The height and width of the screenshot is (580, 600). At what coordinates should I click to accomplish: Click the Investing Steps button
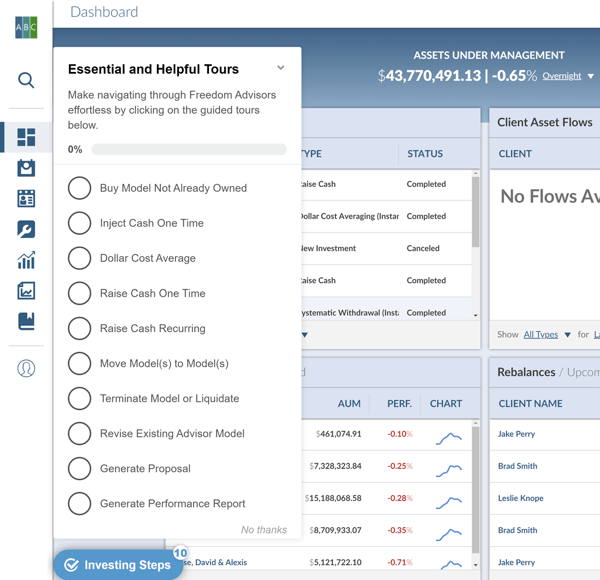tap(117, 565)
